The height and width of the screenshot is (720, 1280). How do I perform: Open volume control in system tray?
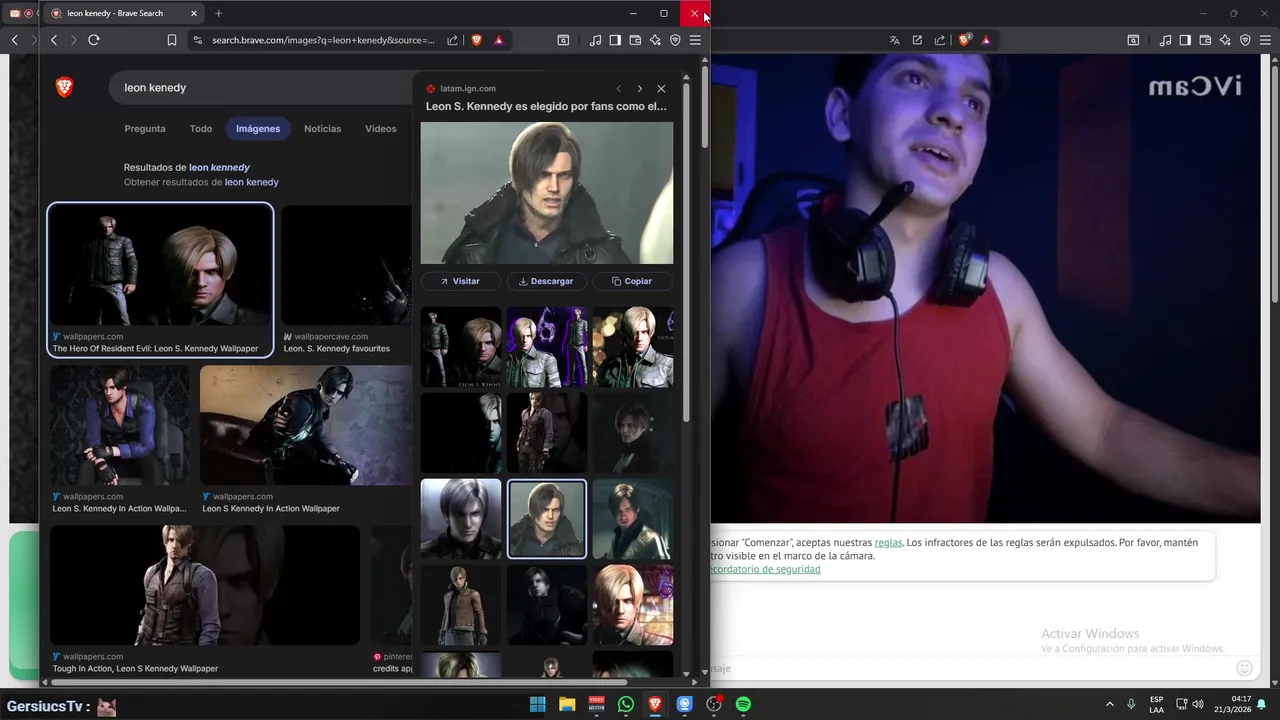click(1198, 704)
